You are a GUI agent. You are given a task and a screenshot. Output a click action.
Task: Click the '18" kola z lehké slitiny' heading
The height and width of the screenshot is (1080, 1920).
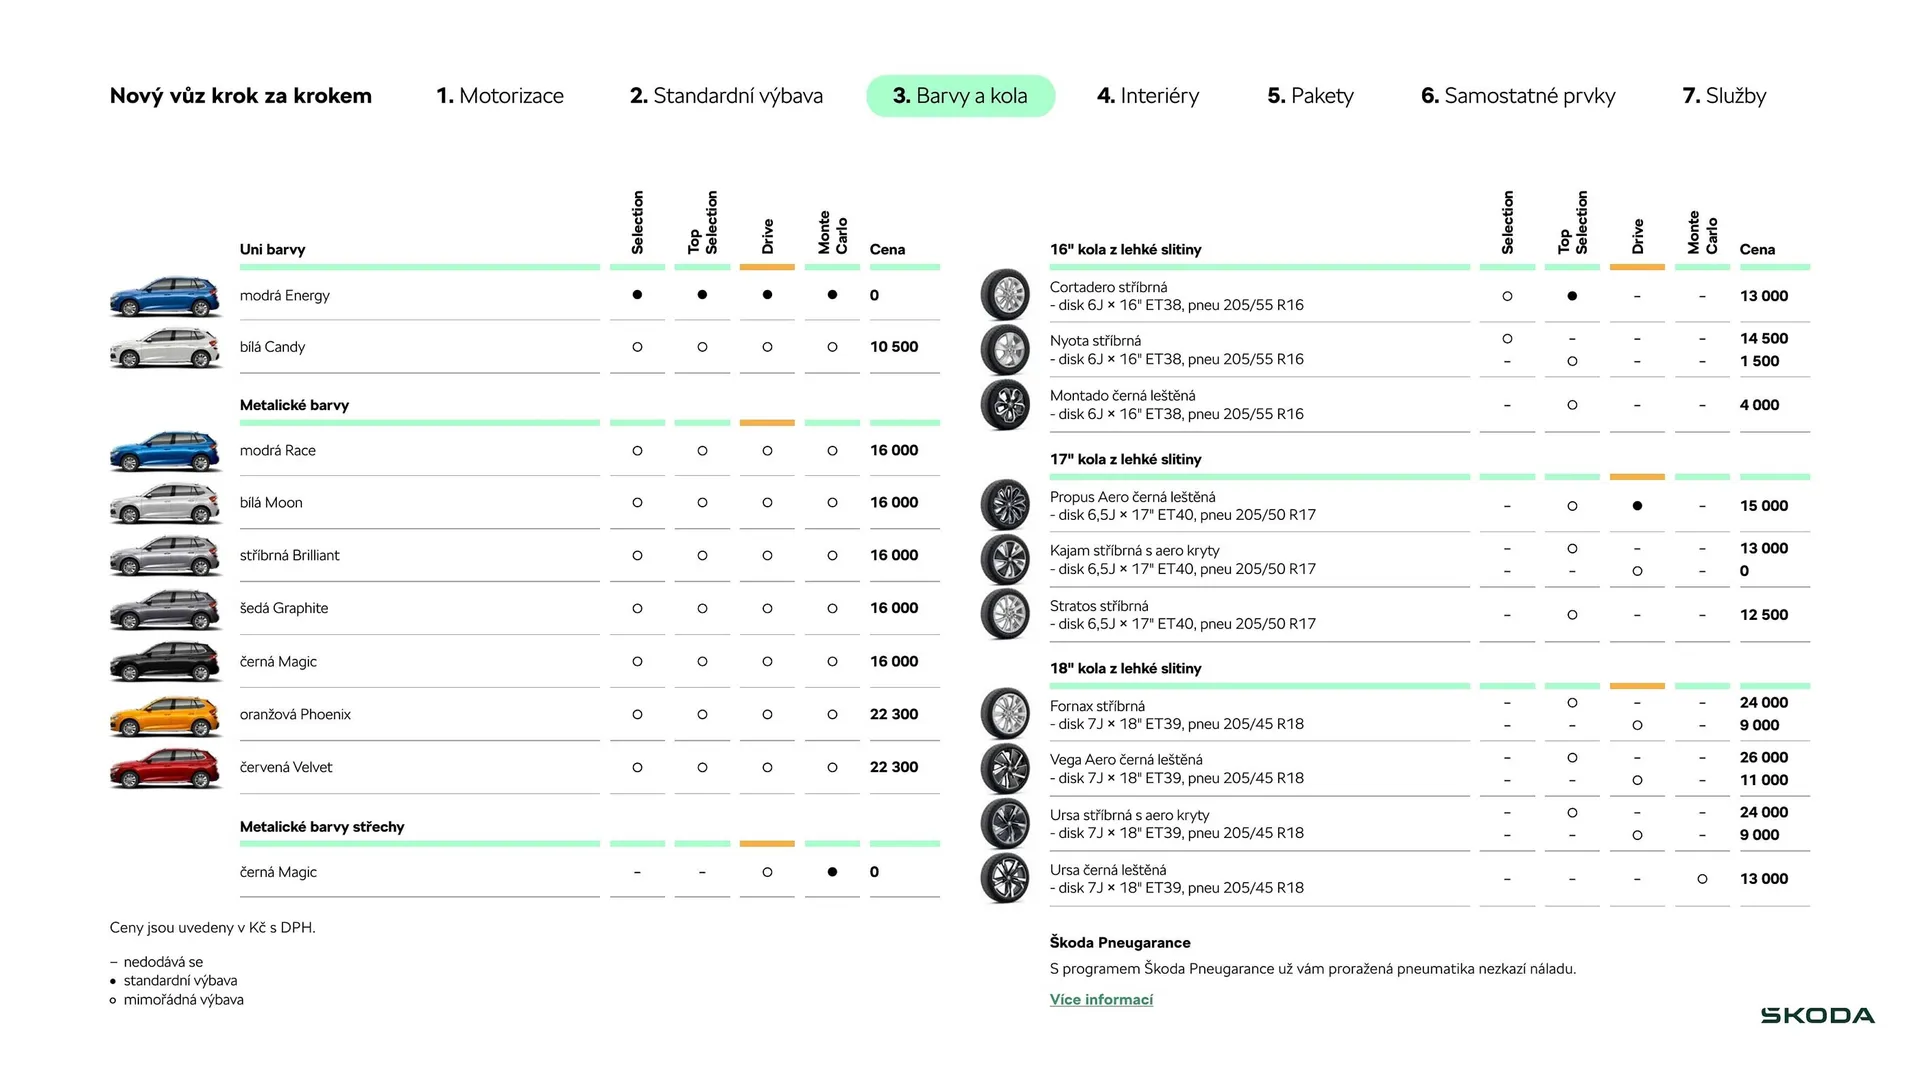(x=1126, y=668)
